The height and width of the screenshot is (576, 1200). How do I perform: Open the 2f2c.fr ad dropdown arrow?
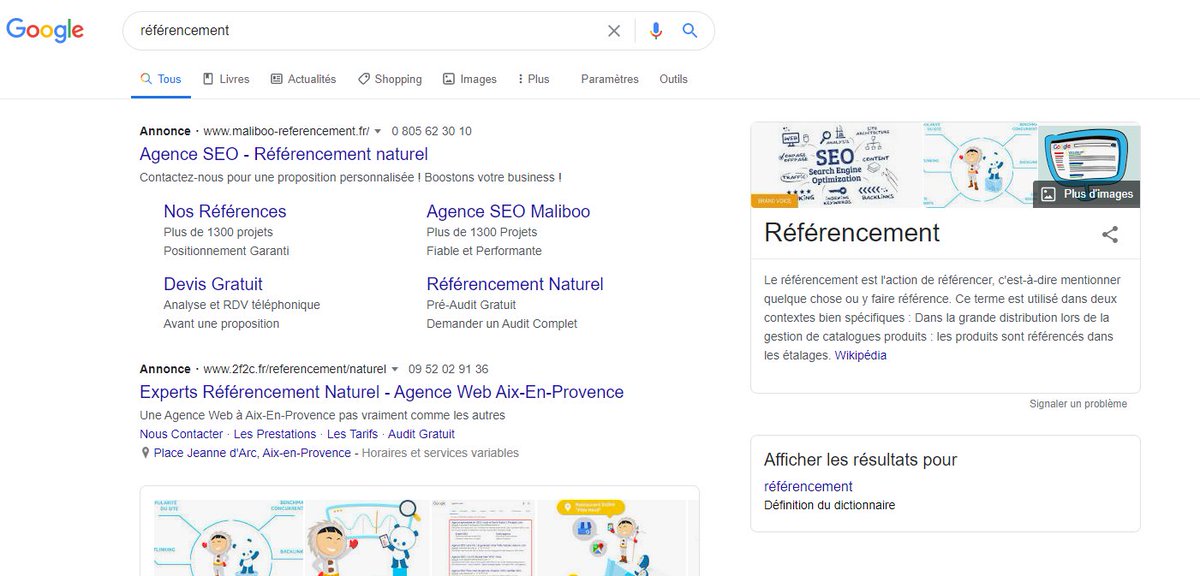click(395, 370)
